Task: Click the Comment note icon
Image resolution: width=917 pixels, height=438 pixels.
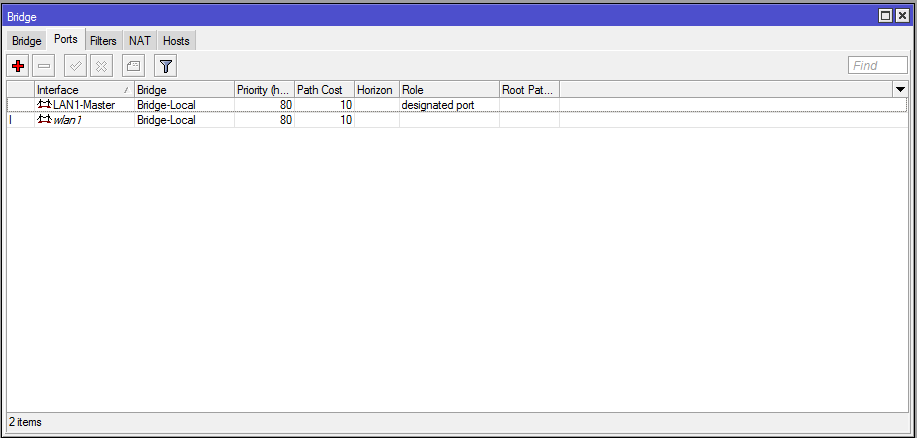Action: pyautogui.click(x=133, y=66)
